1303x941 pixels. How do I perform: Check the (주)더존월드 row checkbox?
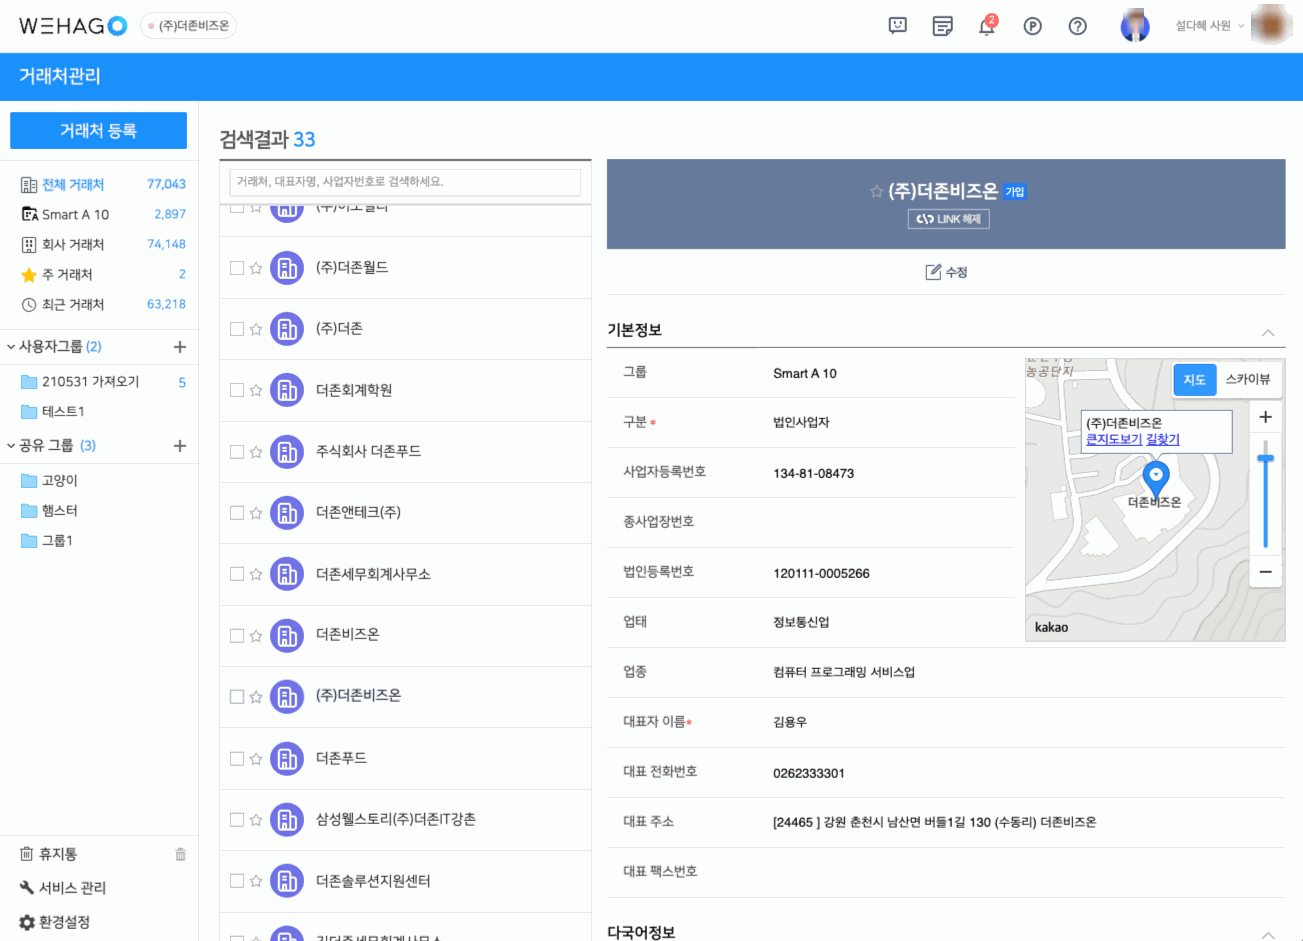click(x=237, y=268)
